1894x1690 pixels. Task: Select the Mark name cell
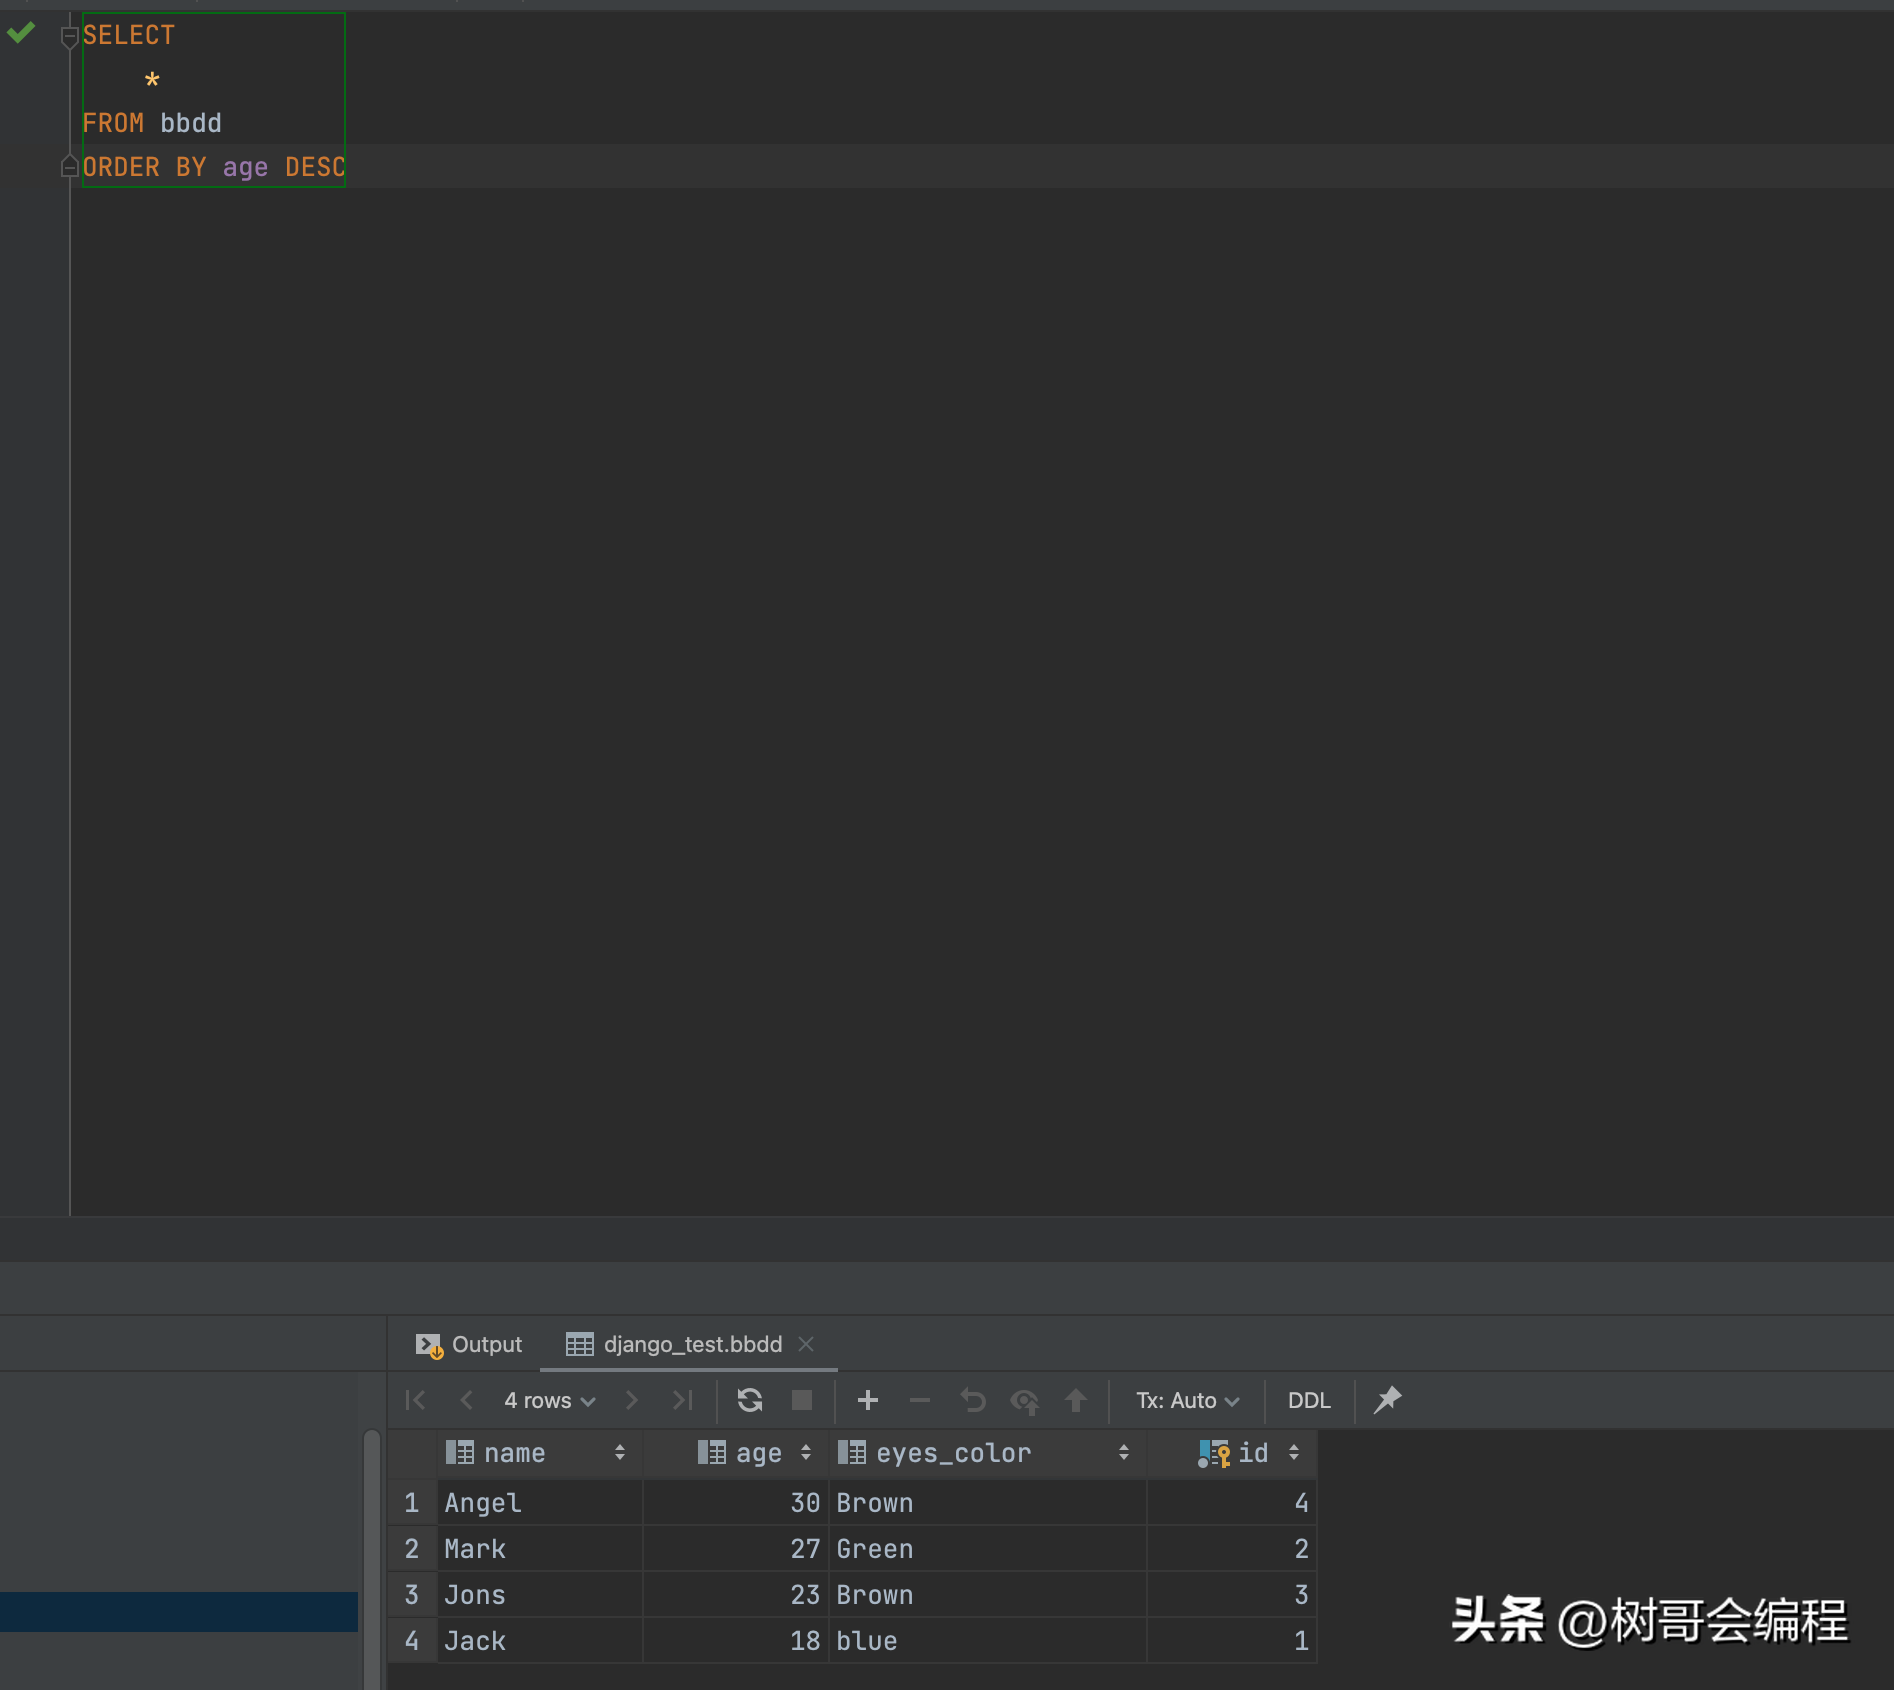540,1549
